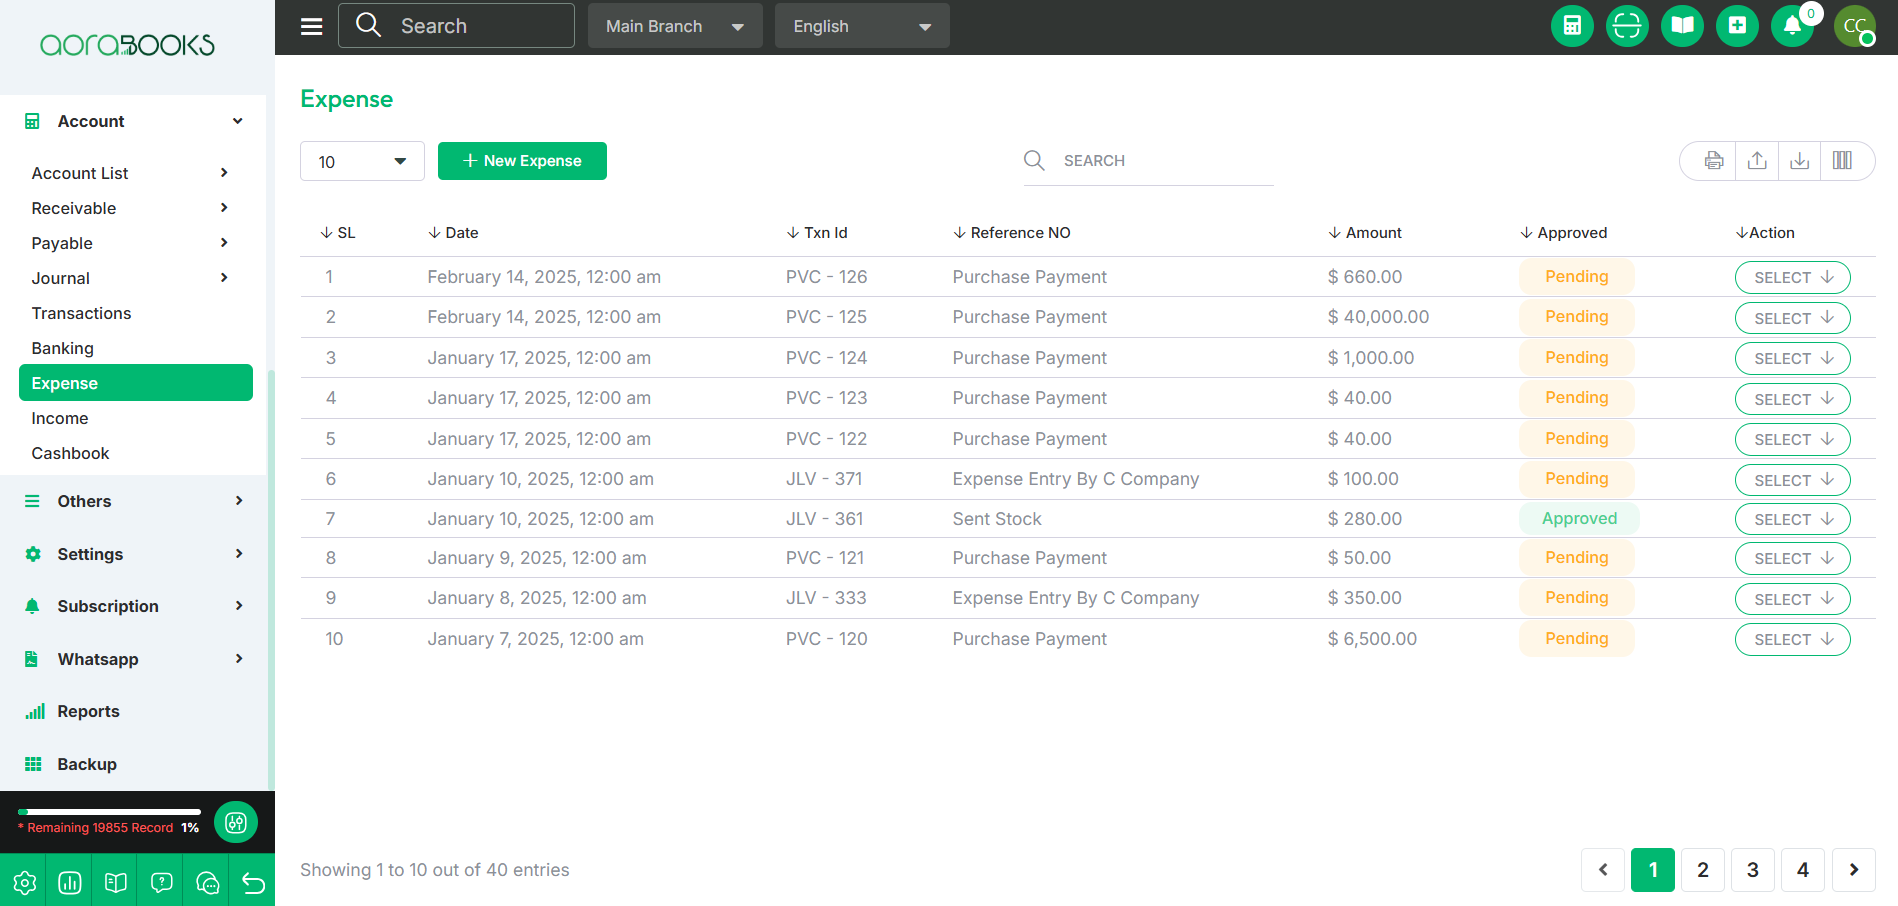Open SELECT action for PVC - 126
This screenshot has height=906, width=1898.
(1792, 277)
